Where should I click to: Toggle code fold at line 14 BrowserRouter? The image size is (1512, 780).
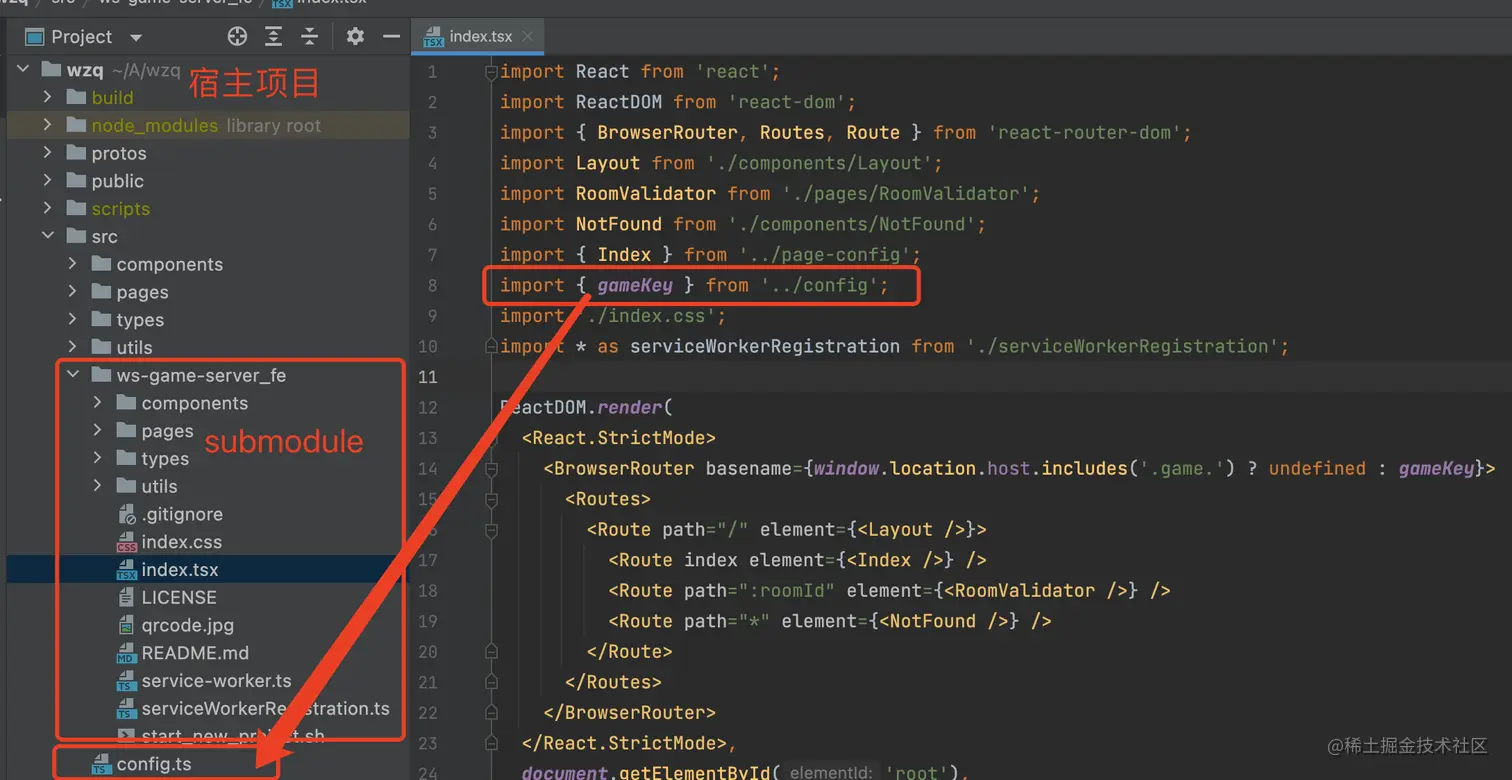pyautogui.click(x=491, y=468)
